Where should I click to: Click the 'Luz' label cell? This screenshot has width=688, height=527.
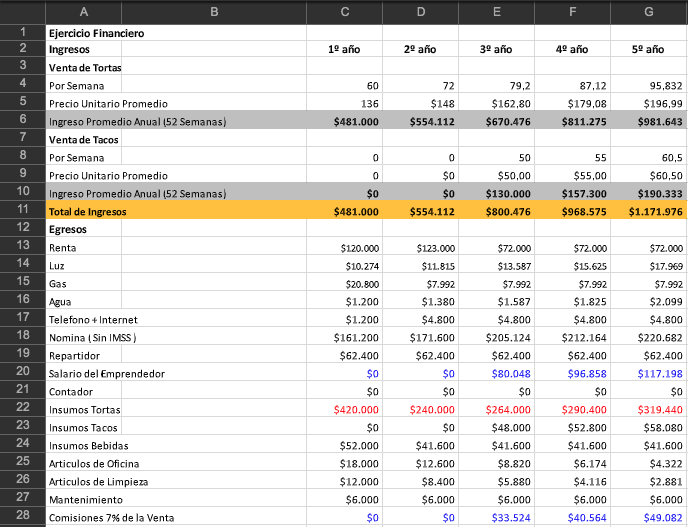(x=83, y=265)
